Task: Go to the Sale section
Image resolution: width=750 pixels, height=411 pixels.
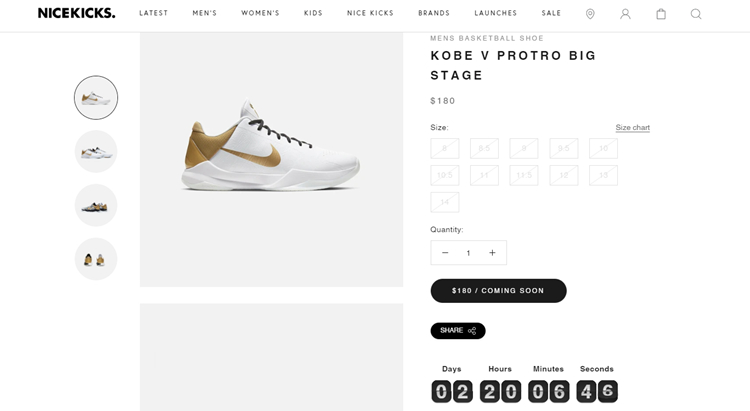Action: (x=552, y=14)
